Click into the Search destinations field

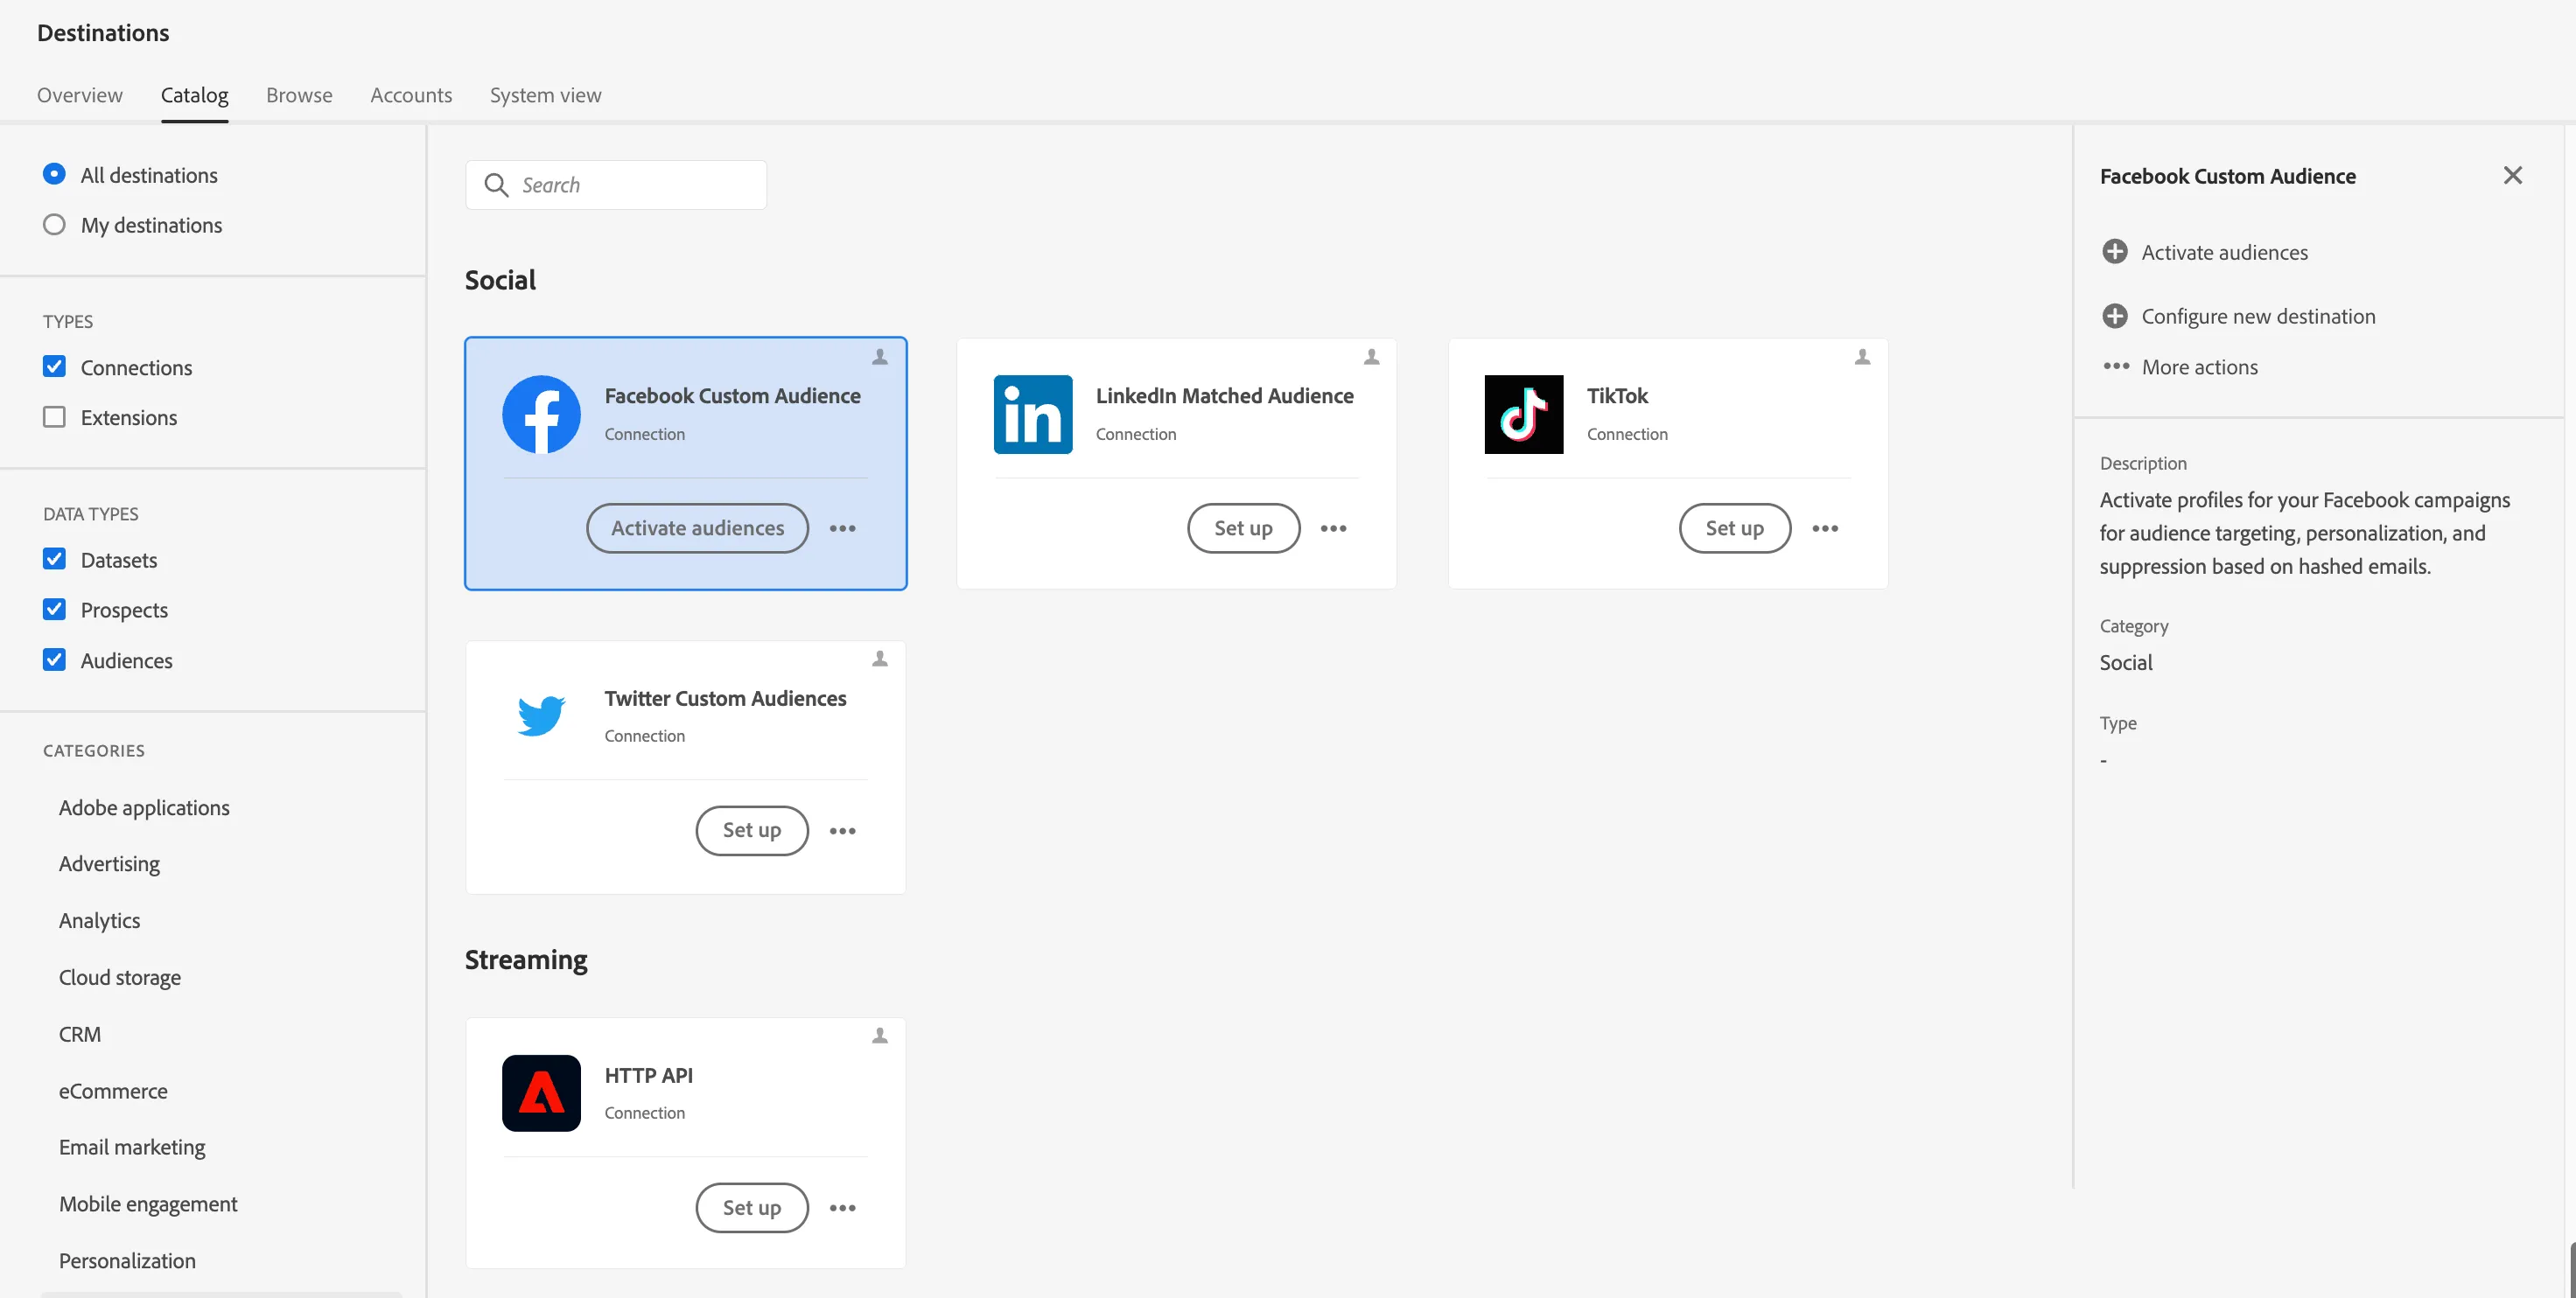pyautogui.click(x=616, y=185)
